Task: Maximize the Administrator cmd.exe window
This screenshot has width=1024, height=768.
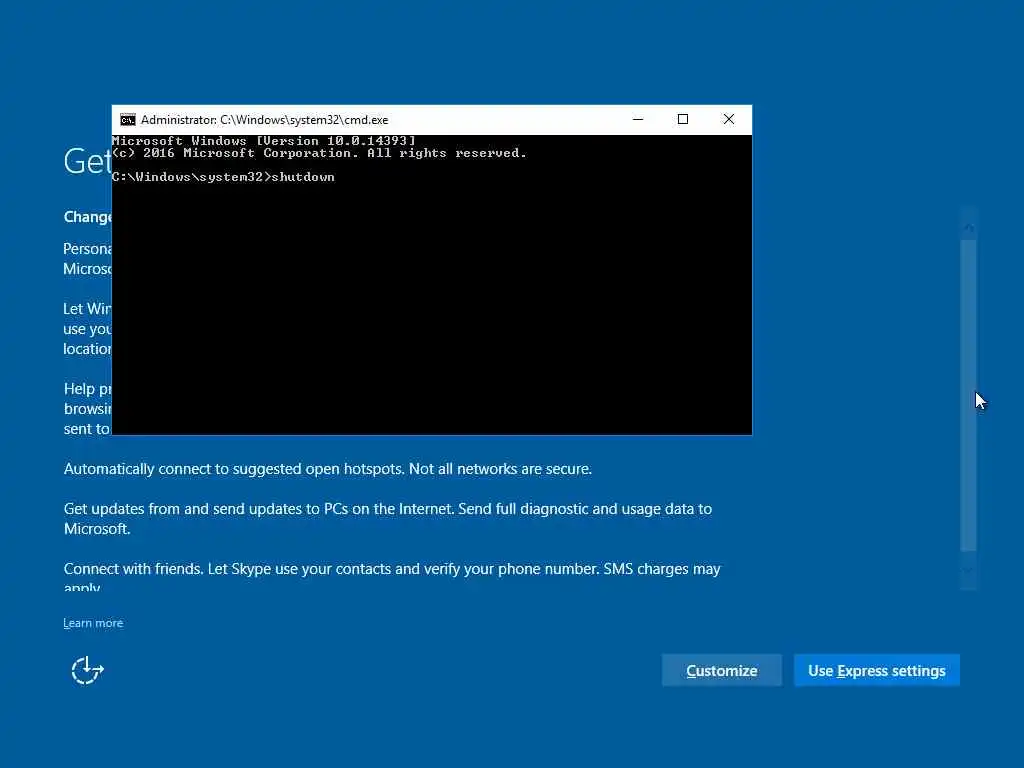Action: pyautogui.click(x=682, y=120)
